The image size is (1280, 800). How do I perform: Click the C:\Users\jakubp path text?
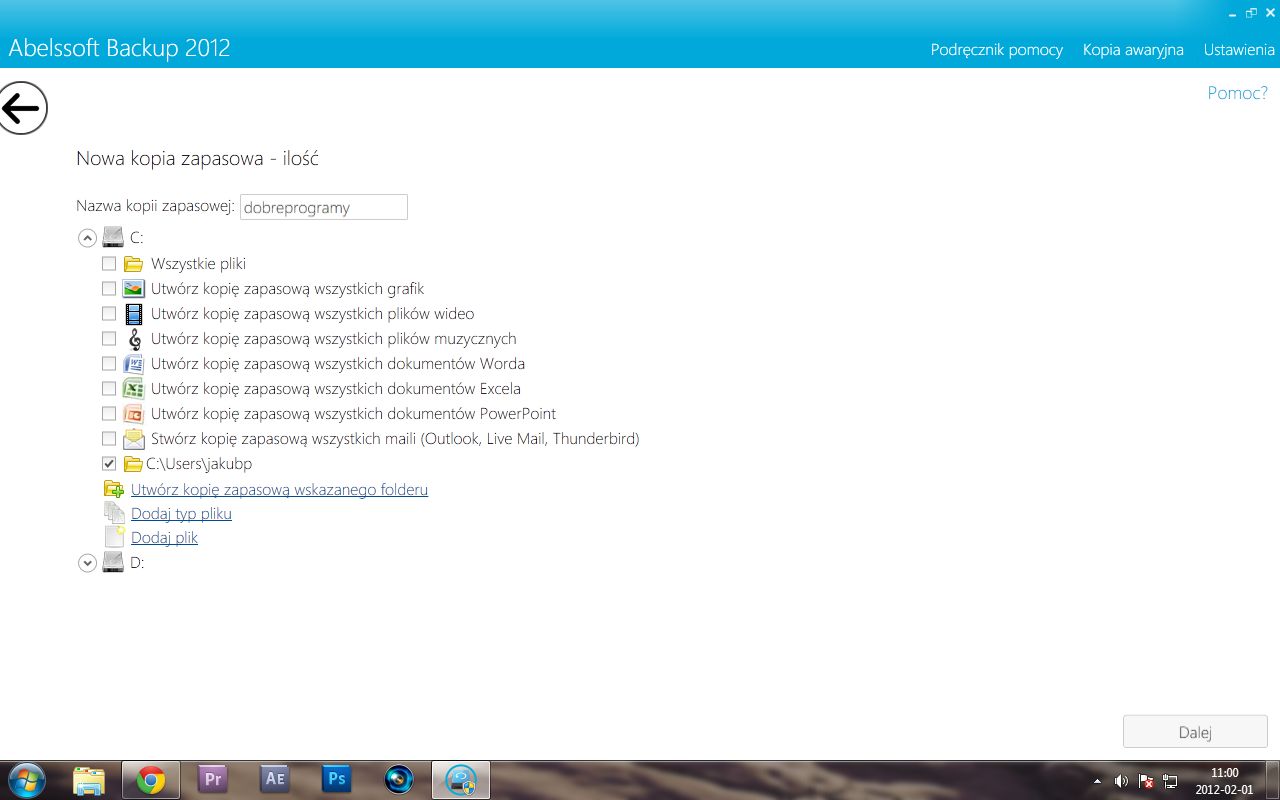(199, 464)
